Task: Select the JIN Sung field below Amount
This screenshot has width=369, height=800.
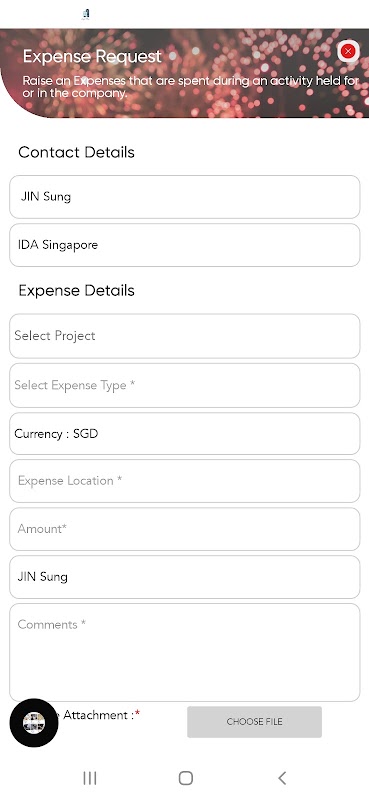Action: point(185,577)
